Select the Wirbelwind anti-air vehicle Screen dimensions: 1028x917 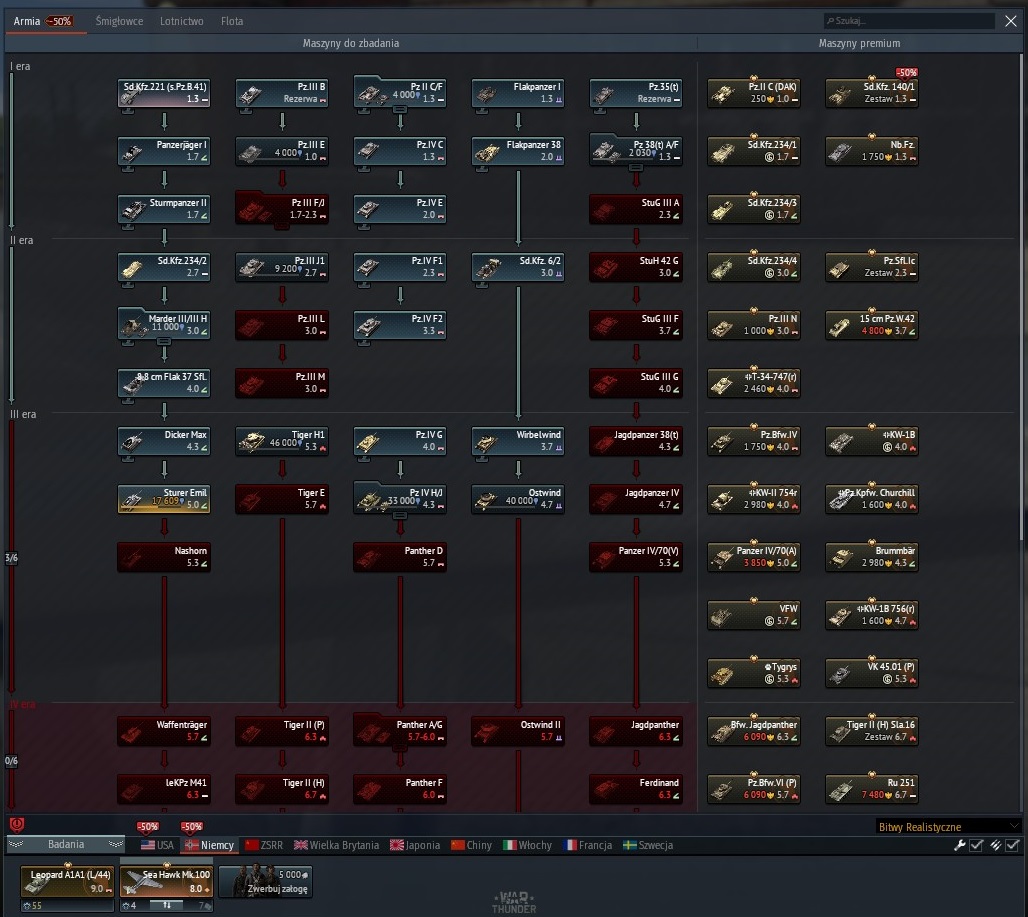pos(518,441)
